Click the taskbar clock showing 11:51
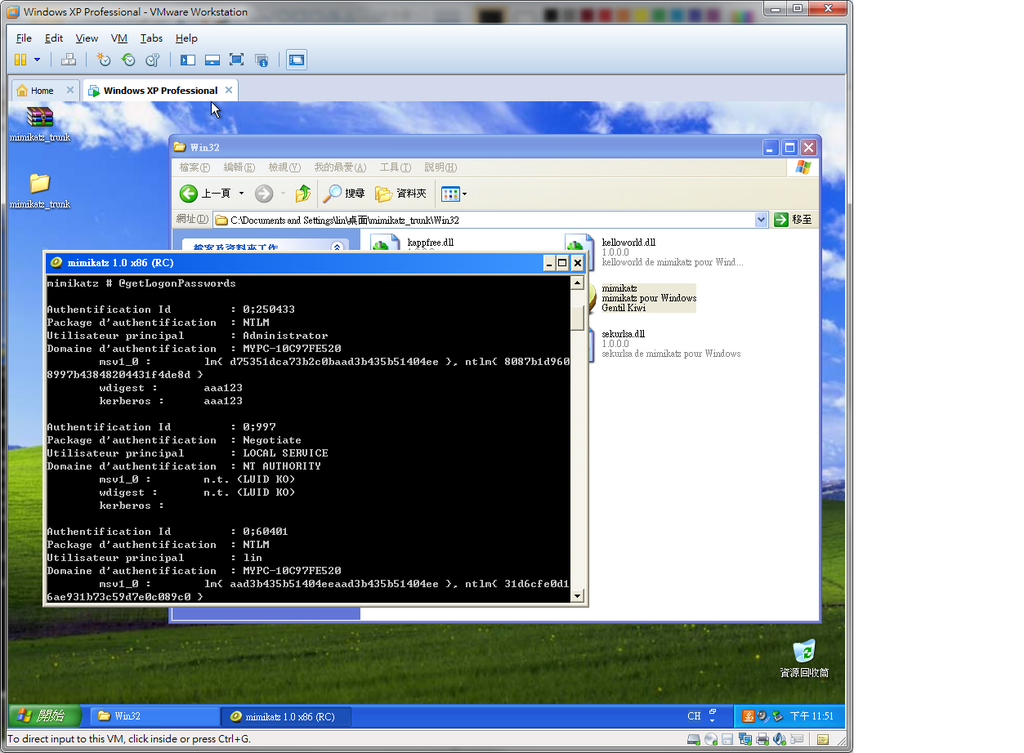1024x753 pixels. pyautogui.click(x=812, y=716)
